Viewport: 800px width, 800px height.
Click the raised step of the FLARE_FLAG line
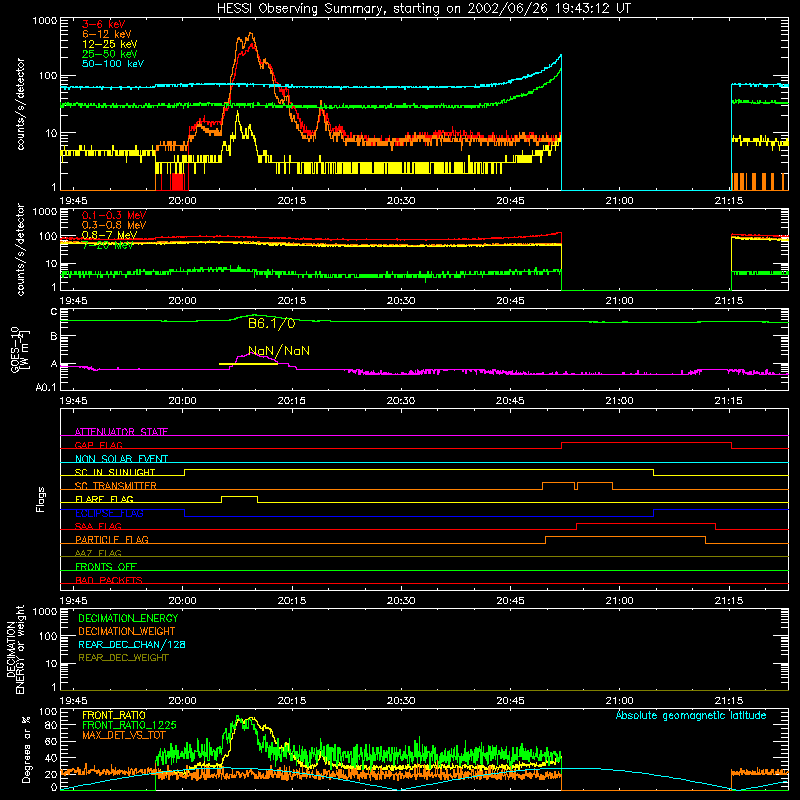tap(239, 496)
